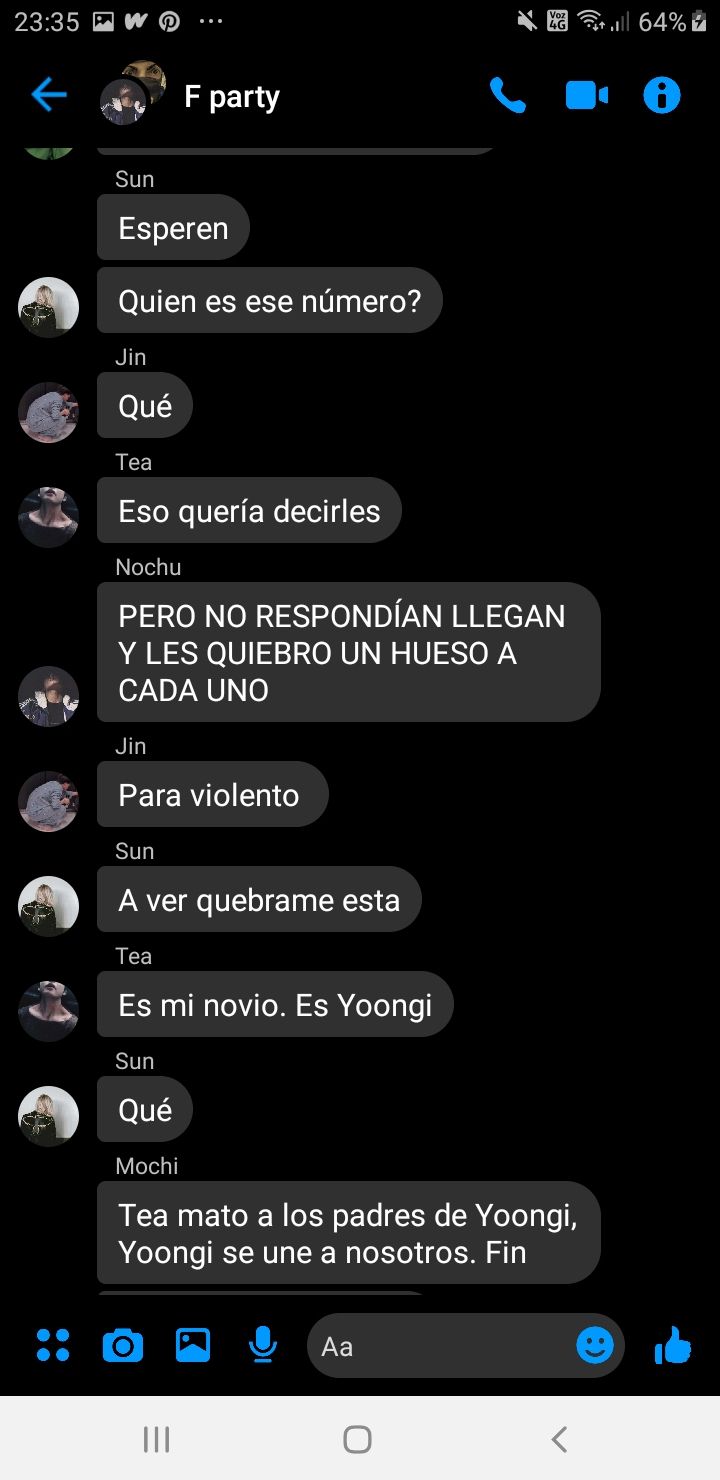Start a video call with F party
720x1480 pixels.
[587, 96]
